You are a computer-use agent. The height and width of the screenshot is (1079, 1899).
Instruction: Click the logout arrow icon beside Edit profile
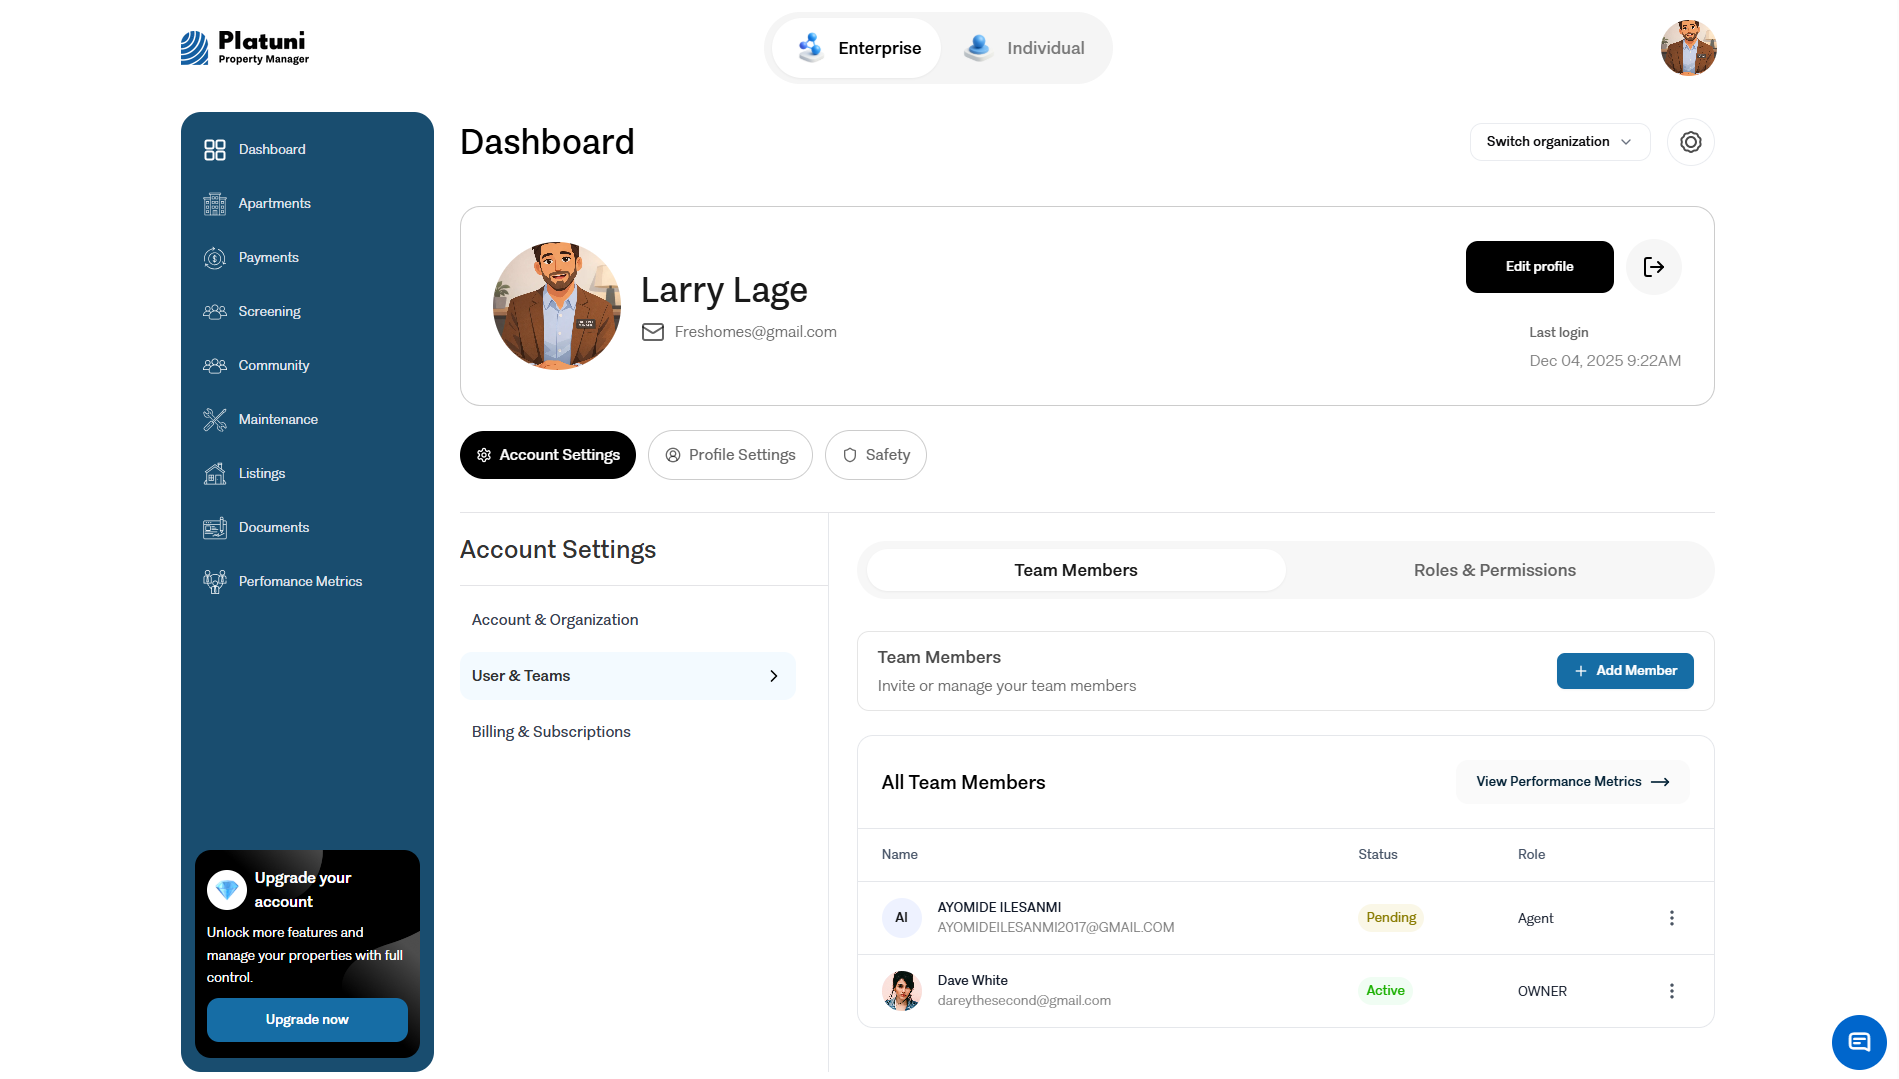tap(1654, 267)
